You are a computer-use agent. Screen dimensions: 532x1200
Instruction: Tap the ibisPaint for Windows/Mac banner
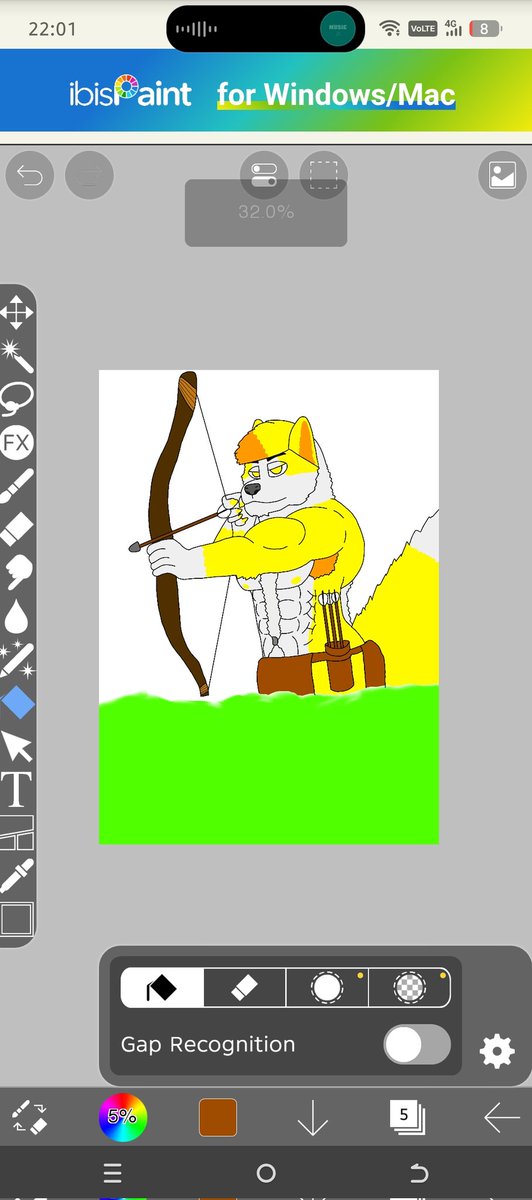click(x=266, y=95)
